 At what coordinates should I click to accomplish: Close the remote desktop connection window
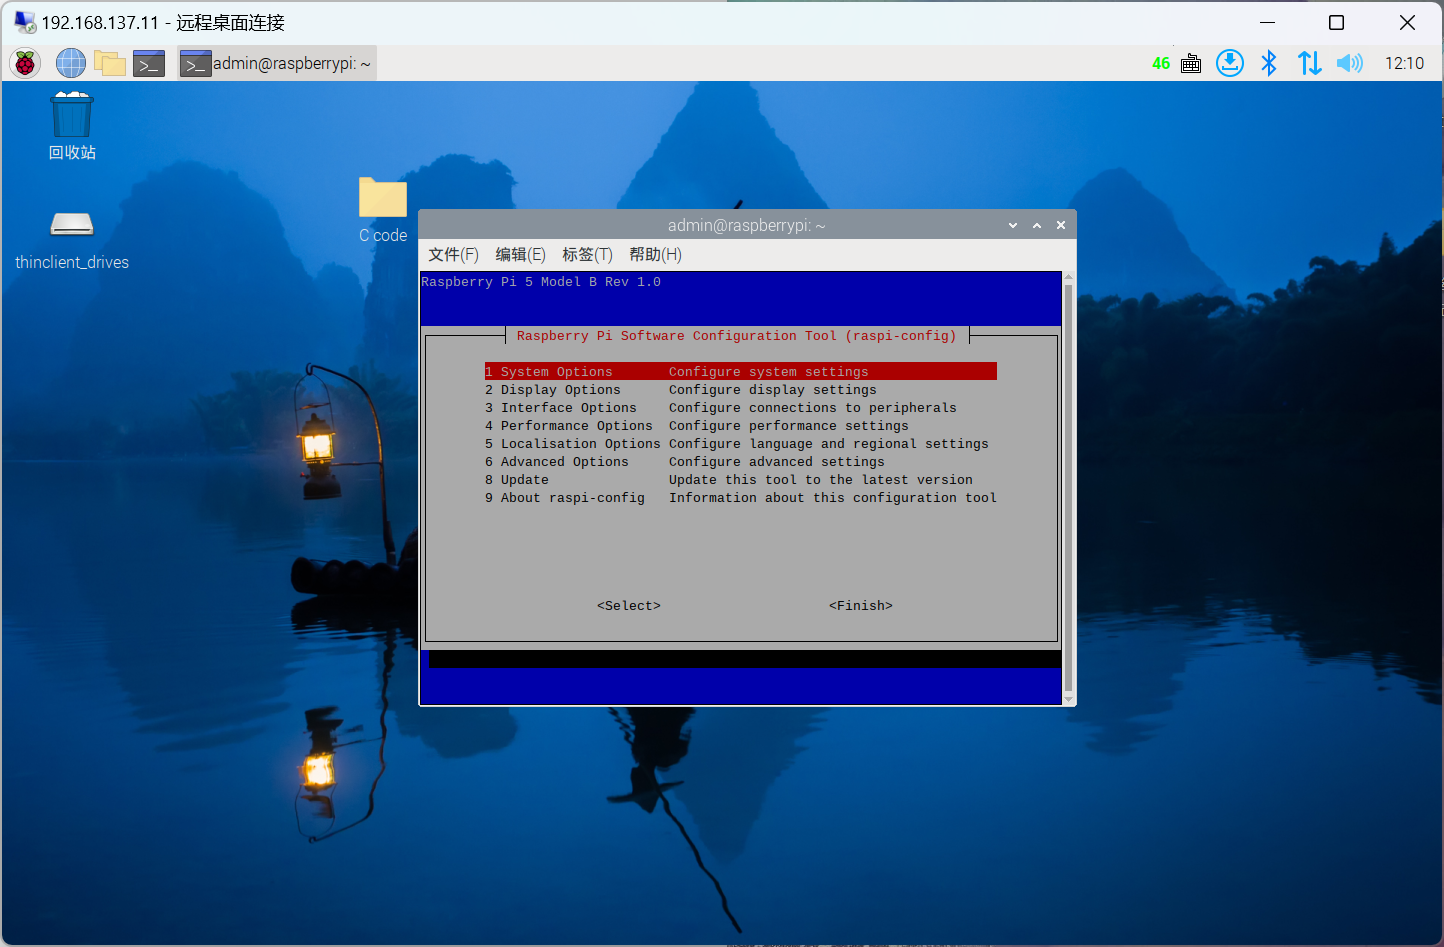click(x=1407, y=22)
